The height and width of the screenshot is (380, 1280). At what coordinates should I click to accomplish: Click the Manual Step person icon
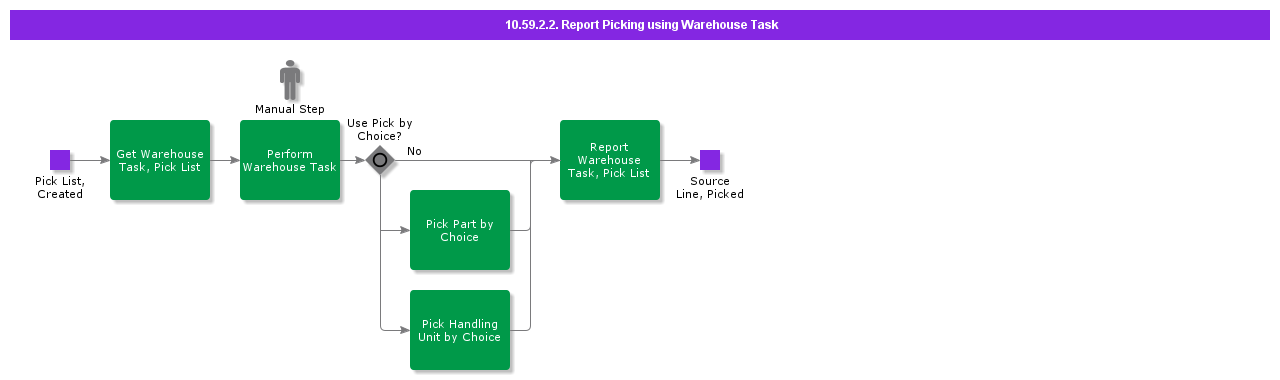pos(290,80)
